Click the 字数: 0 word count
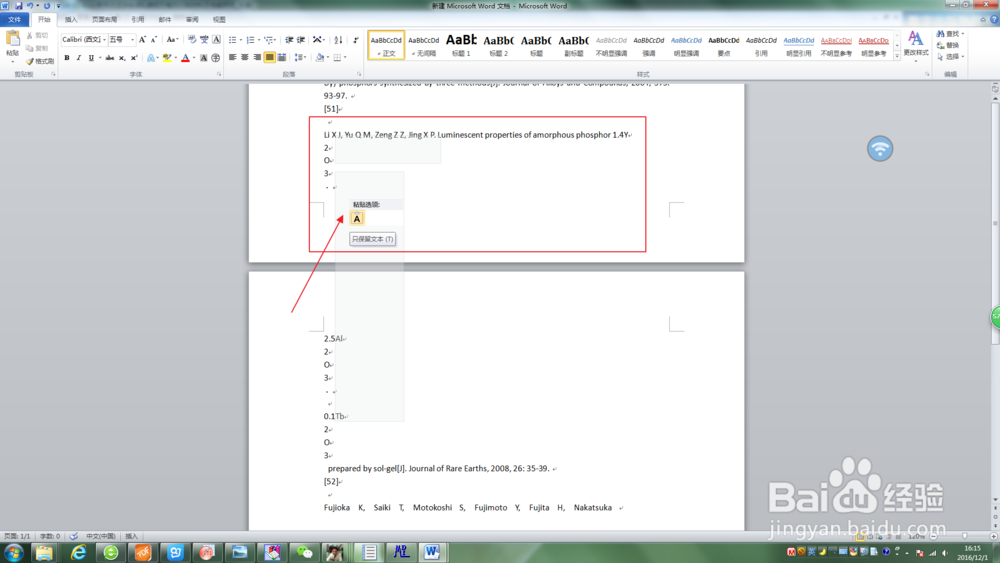The height and width of the screenshot is (563, 1000). coord(50,536)
